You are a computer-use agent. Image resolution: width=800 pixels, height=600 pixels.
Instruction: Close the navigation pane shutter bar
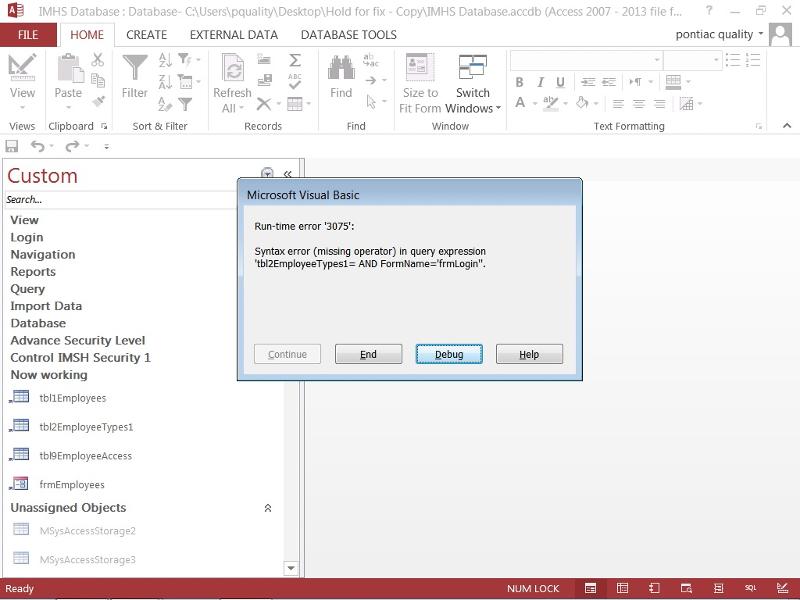point(288,174)
